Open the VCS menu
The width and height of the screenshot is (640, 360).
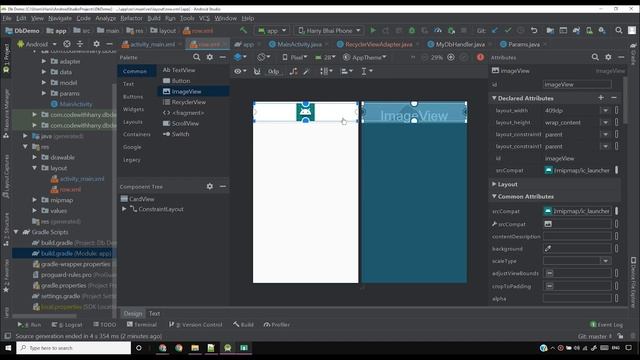tap(204, 18)
